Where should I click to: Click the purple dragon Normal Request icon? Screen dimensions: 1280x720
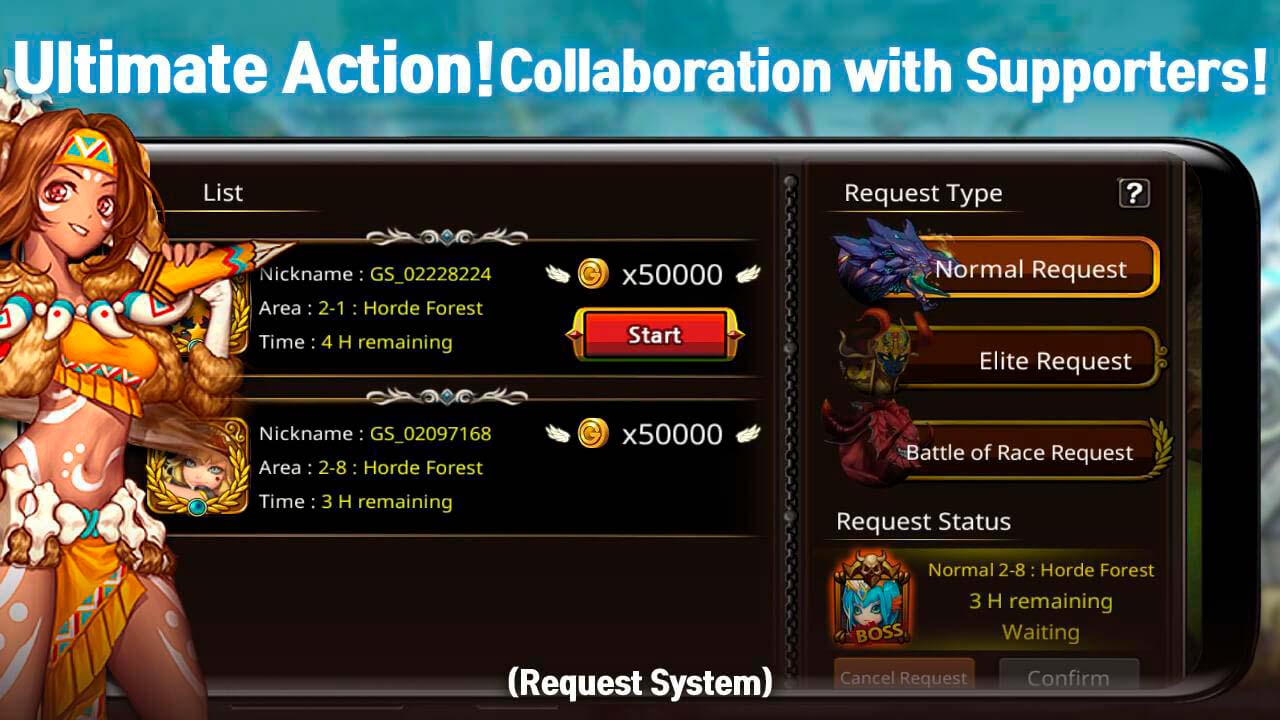888,262
